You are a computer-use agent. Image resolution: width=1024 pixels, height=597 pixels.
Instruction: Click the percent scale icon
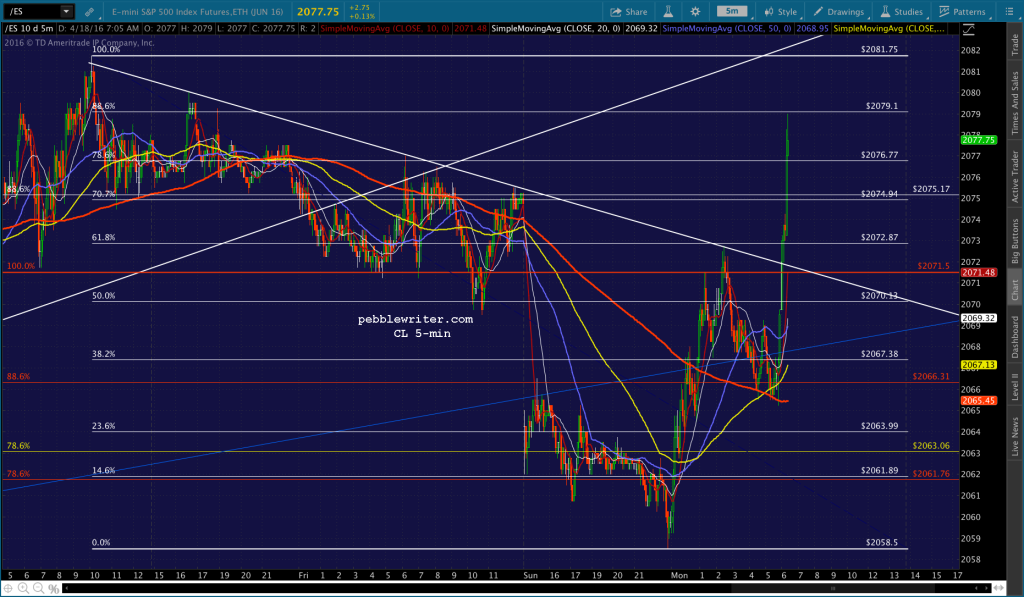(54, 589)
